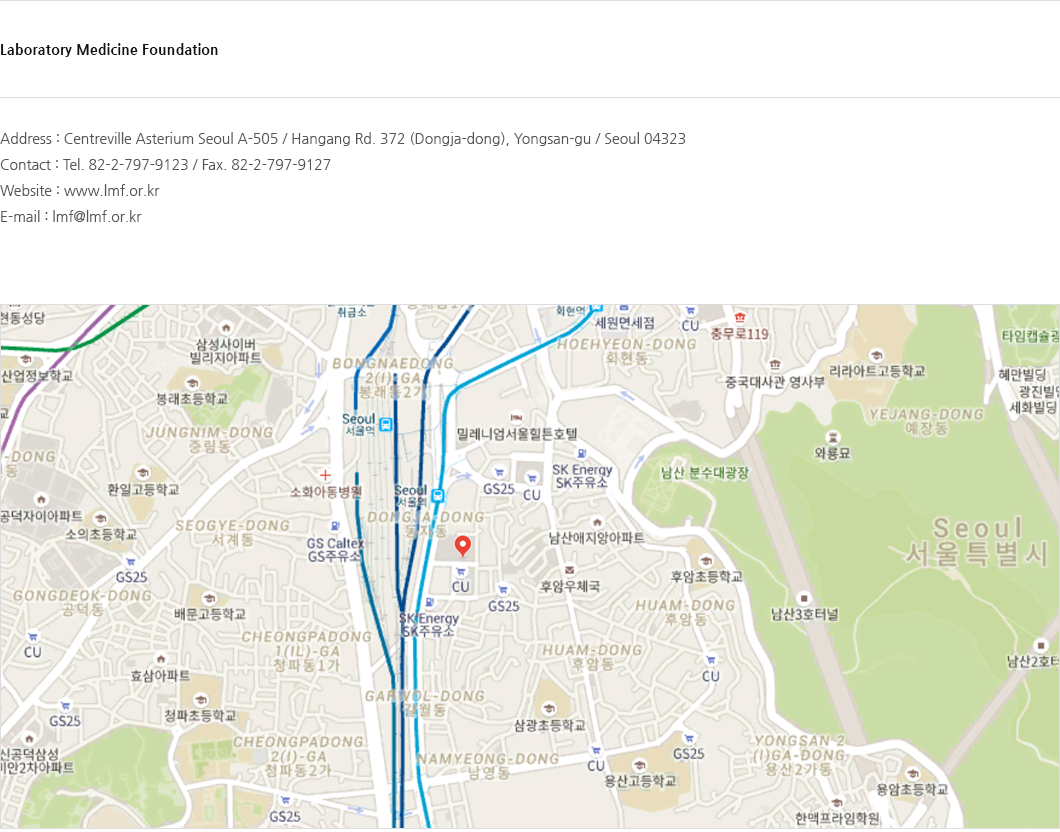This screenshot has width=1060, height=832.
Task: Select the Centreville Asterium Seoul address line
Action: tap(343, 139)
